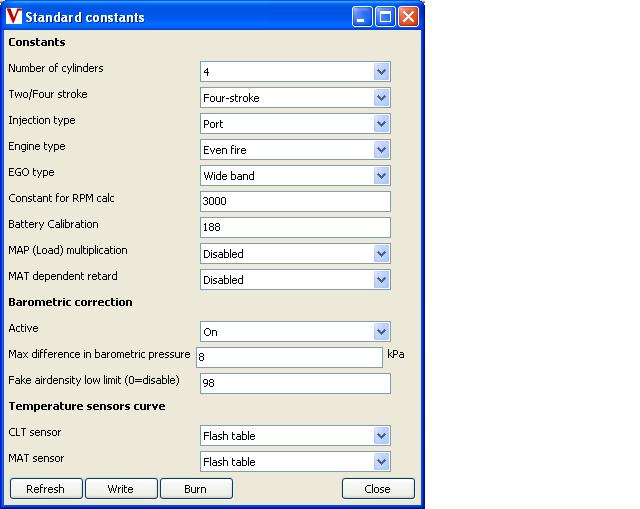Click the "Battery Calibration" label

coord(53,224)
